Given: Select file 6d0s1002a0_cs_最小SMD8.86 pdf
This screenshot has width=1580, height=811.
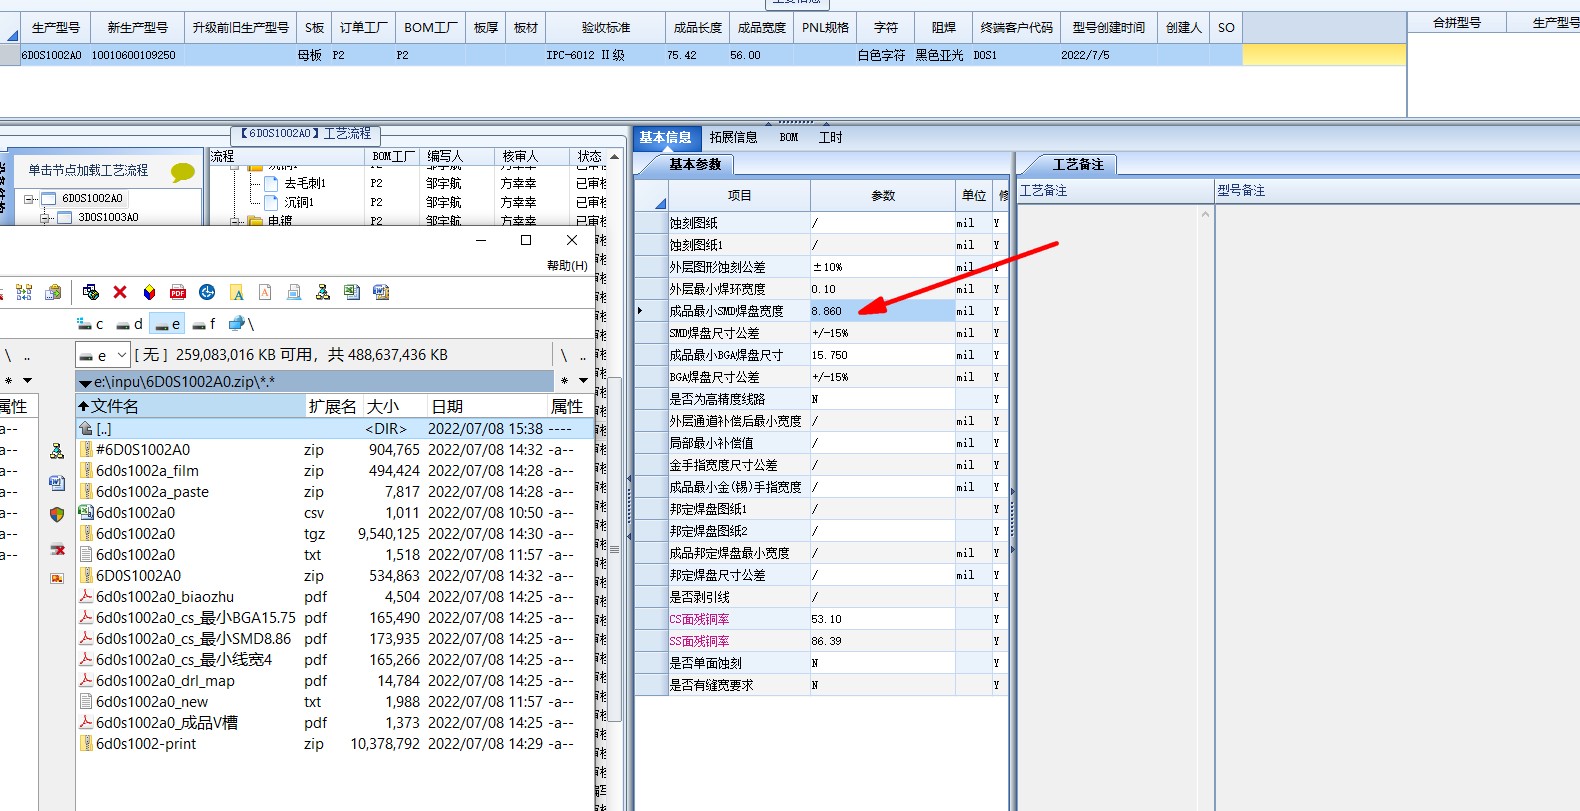Looking at the screenshot, I should click(335, 639).
